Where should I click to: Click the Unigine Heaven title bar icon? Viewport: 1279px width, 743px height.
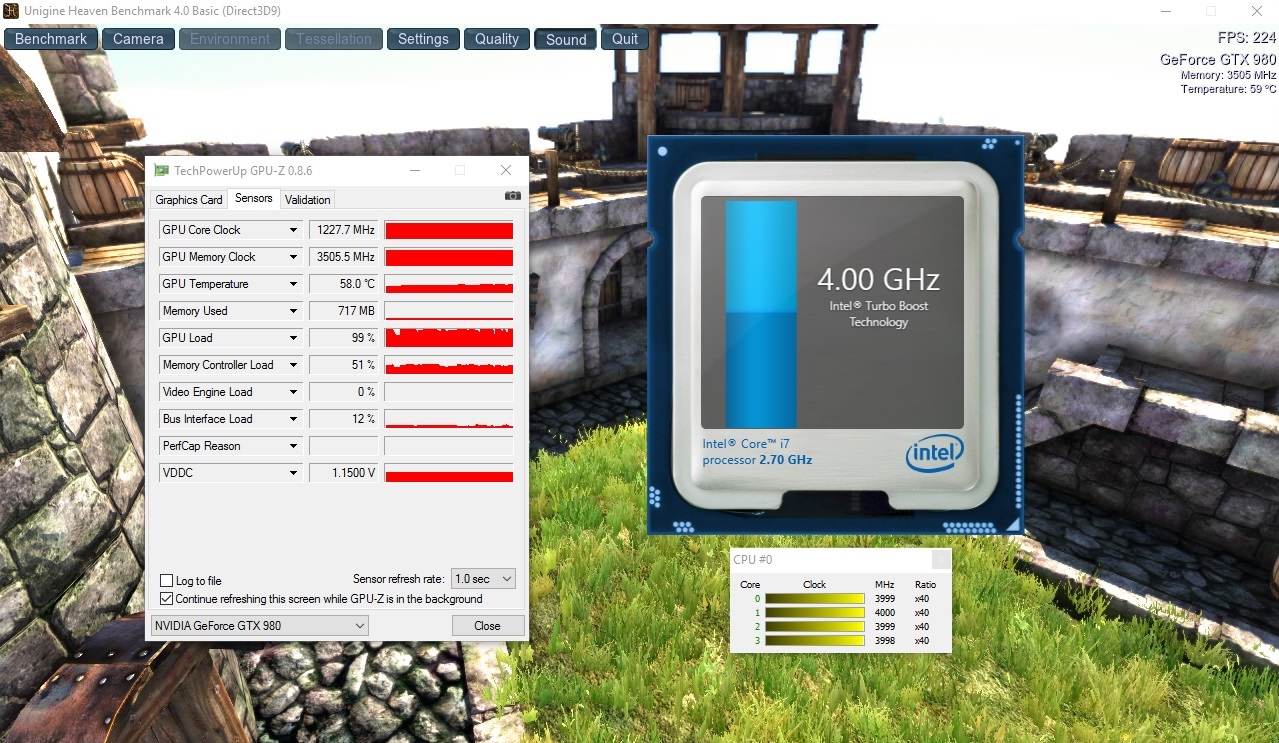[x=10, y=11]
